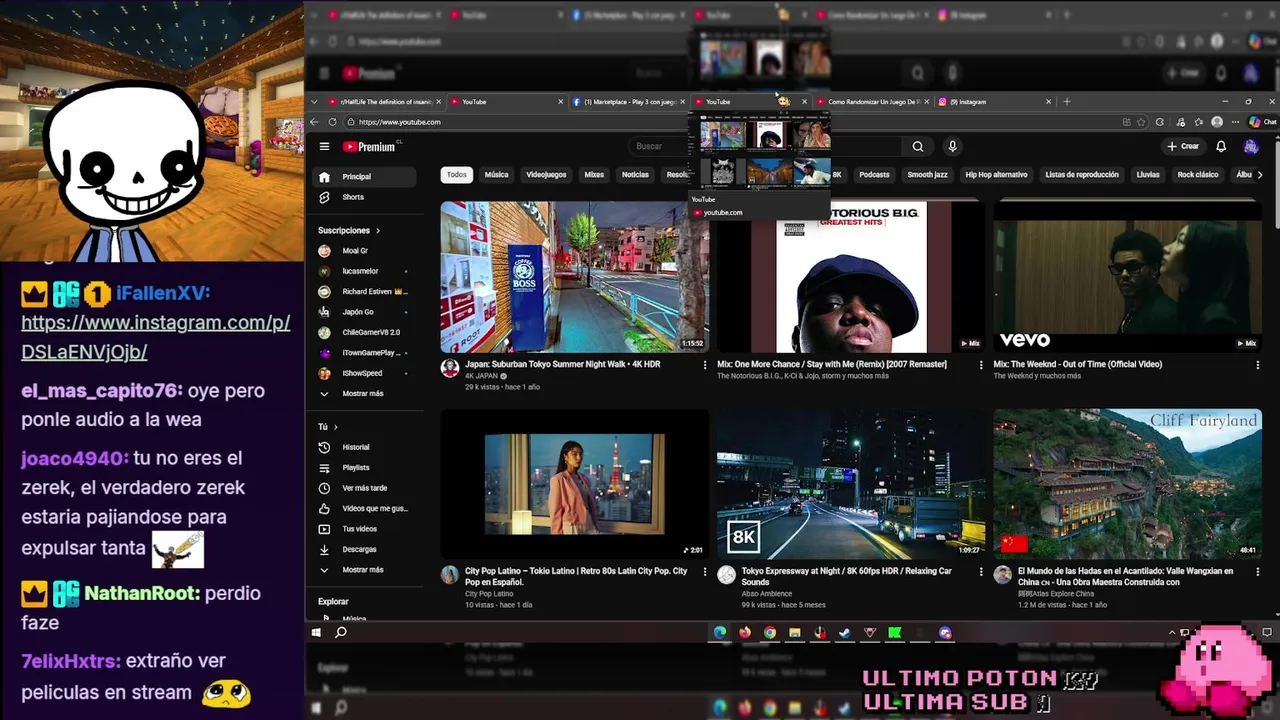Open Japan Suburban Tokyo Summer Night Walk title
Screen dimensions: 1280x720
click(563, 365)
